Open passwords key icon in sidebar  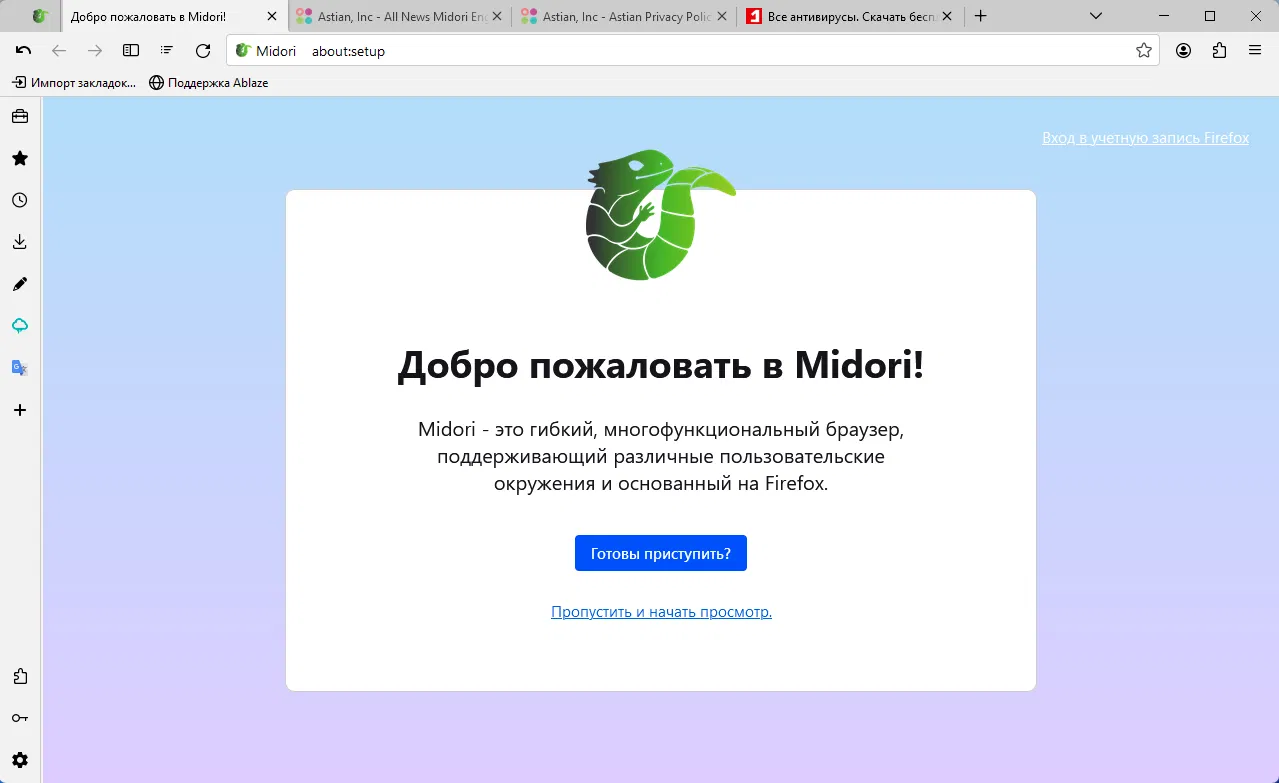click(20, 718)
